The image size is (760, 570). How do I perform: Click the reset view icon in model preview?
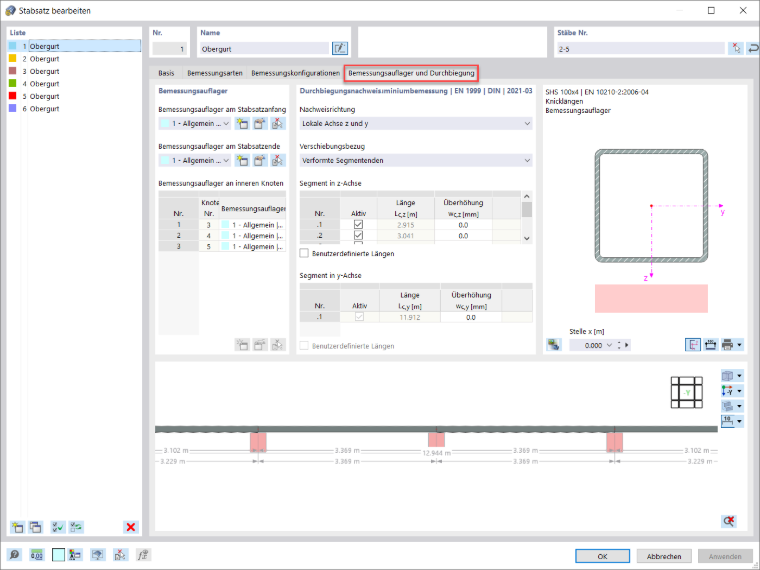(728, 521)
